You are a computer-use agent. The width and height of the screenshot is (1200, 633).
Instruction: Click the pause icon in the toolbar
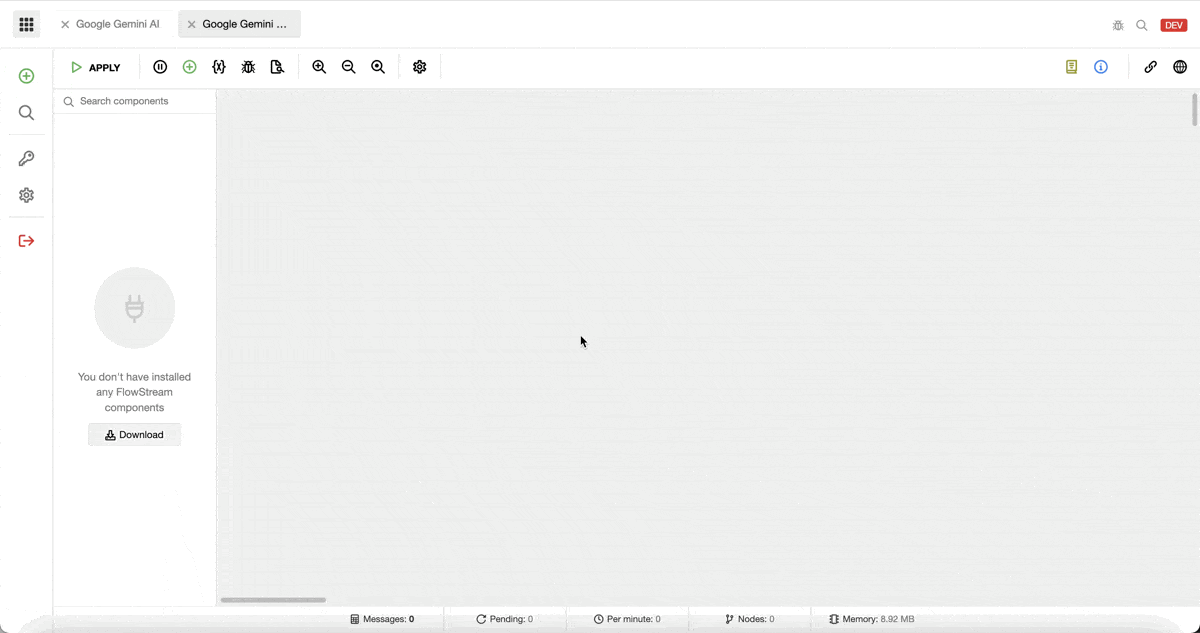pyautogui.click(x=160, y=67)
